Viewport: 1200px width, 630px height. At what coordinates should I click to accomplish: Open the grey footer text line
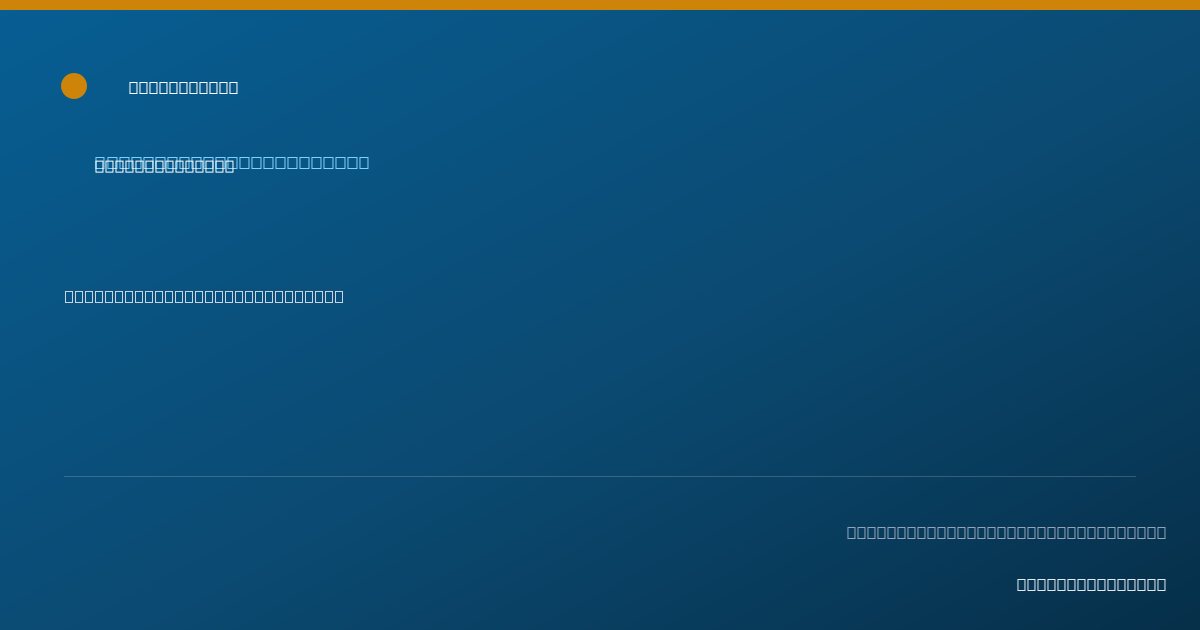coord(1006,533)
